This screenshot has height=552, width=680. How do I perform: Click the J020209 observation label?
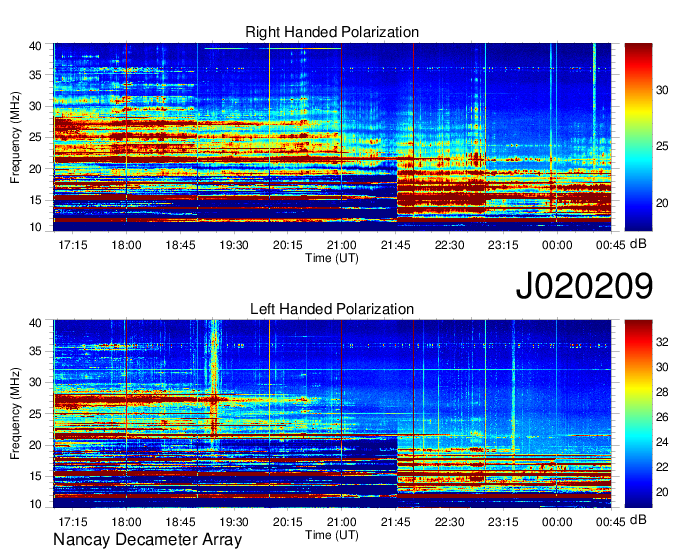click(584, 286)
